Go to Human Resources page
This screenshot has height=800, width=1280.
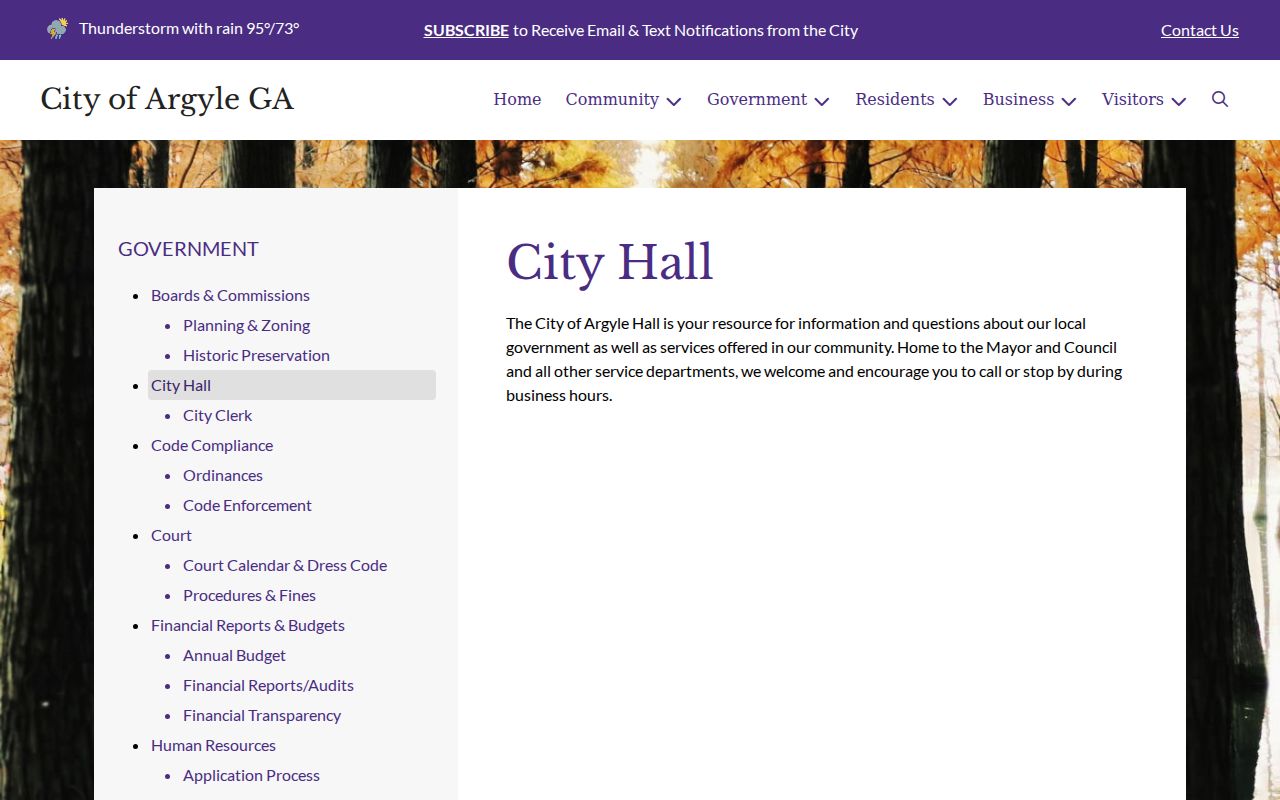click(x=213, y=745)
